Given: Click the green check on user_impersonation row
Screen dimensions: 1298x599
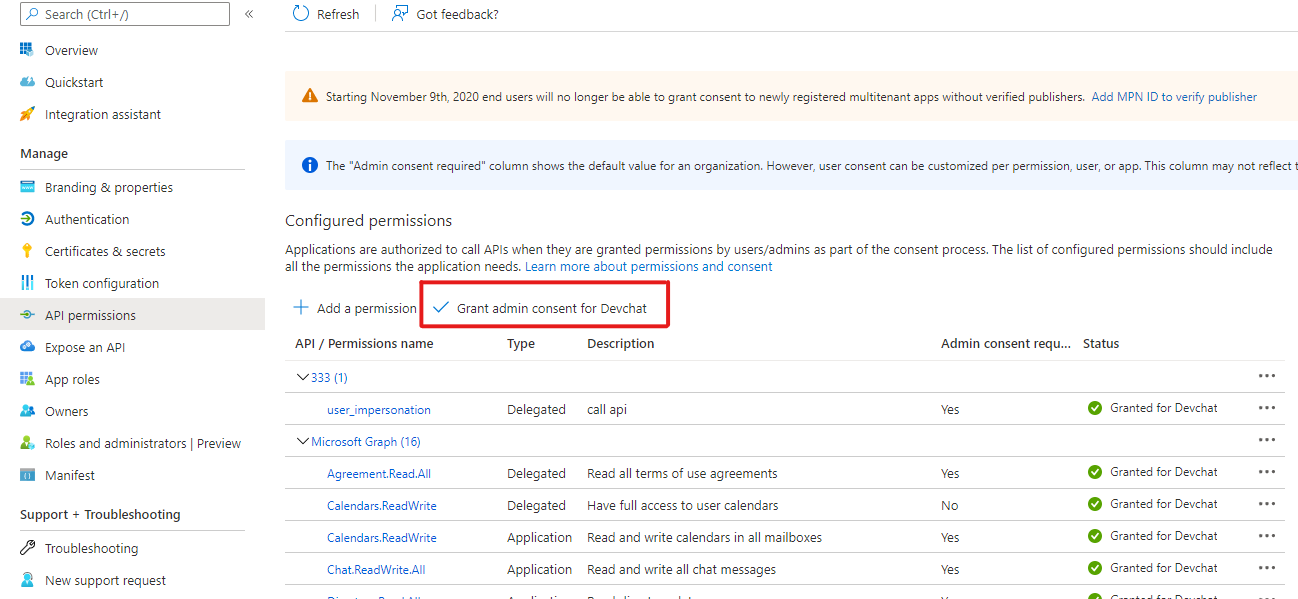Looking at the screenshot, I should tap(1095, 408).
